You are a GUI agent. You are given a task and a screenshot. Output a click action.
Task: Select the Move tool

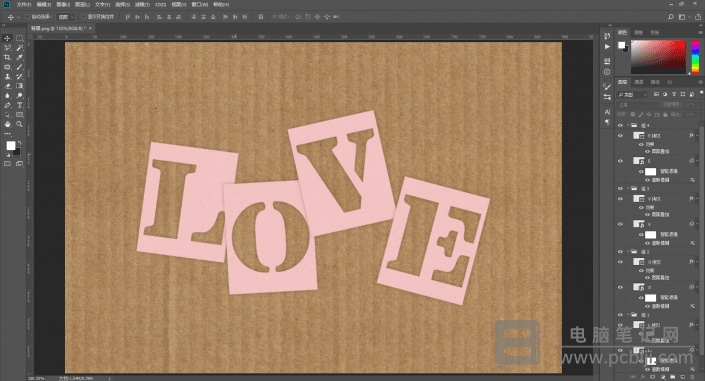(7, 38)
